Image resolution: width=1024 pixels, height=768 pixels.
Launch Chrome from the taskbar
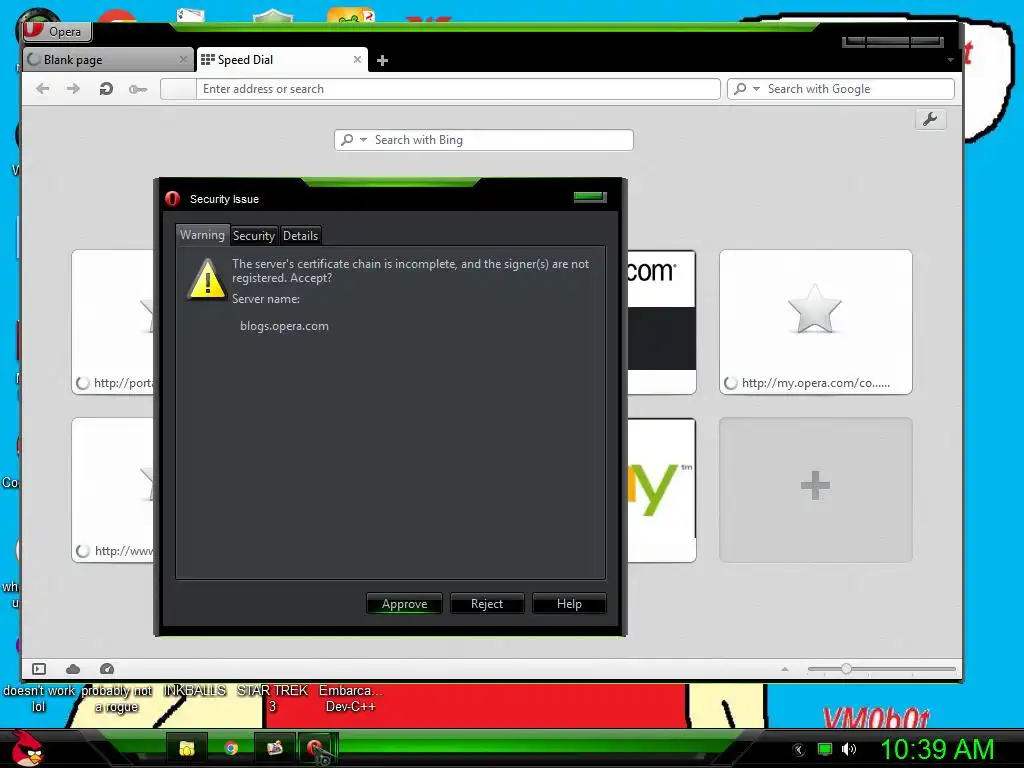coord(231,748)
